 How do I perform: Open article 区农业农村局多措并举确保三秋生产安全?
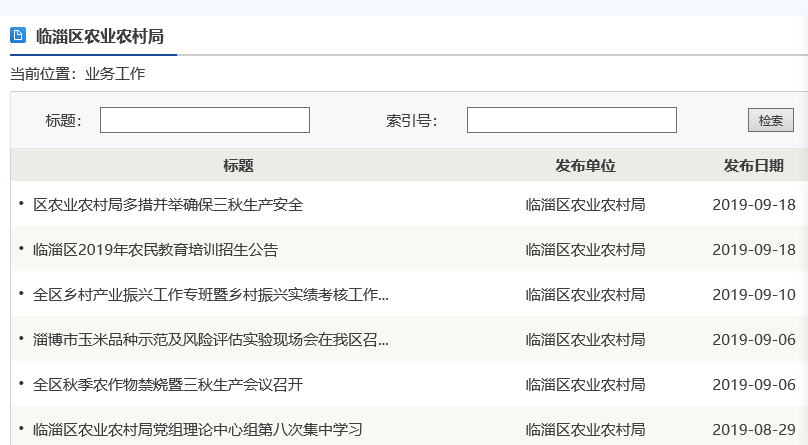click(x=168, y=205)
